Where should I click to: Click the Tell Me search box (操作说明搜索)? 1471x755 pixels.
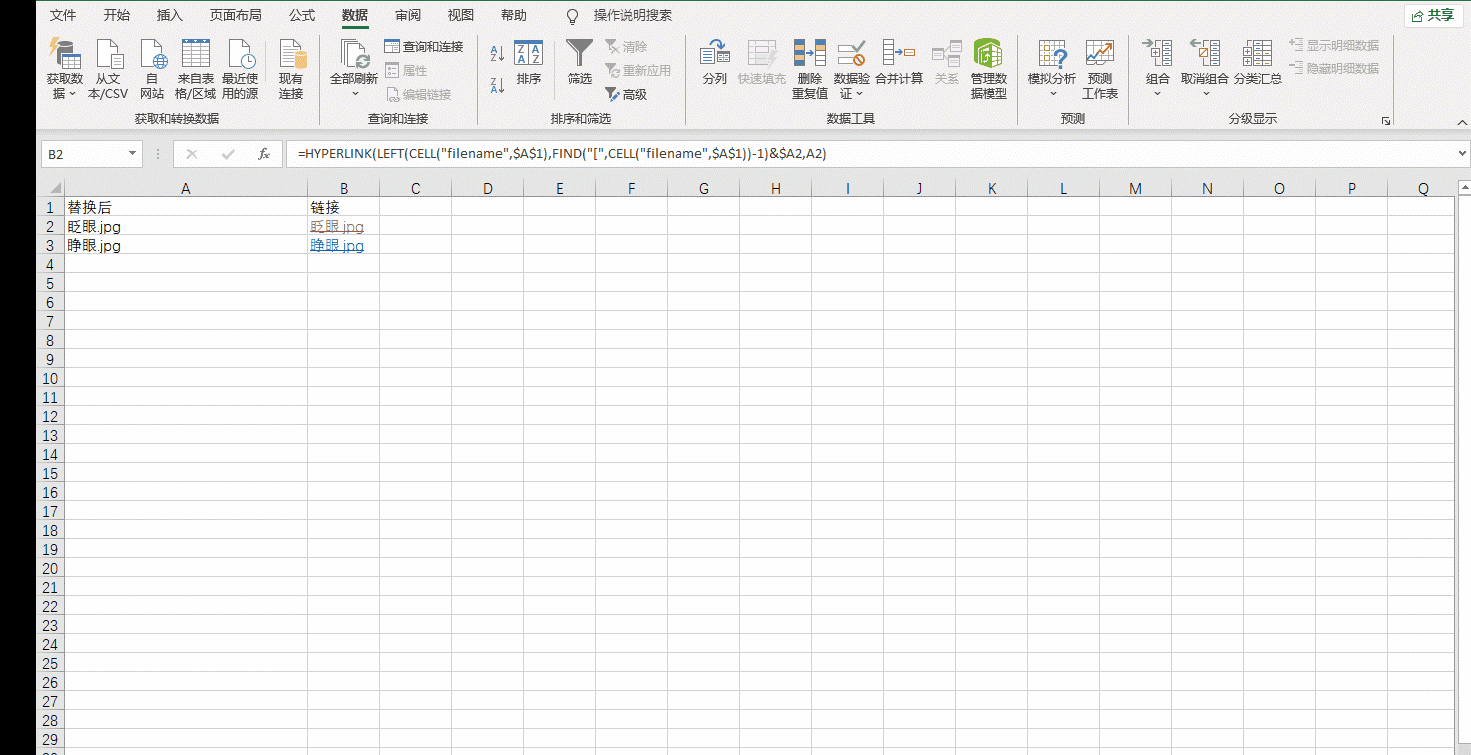click(633, 15)
